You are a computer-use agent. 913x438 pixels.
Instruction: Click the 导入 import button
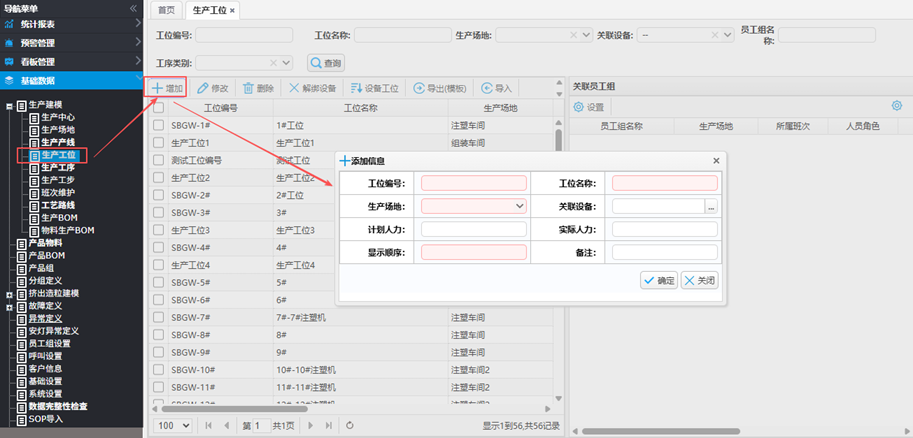[x=497, y=89]
